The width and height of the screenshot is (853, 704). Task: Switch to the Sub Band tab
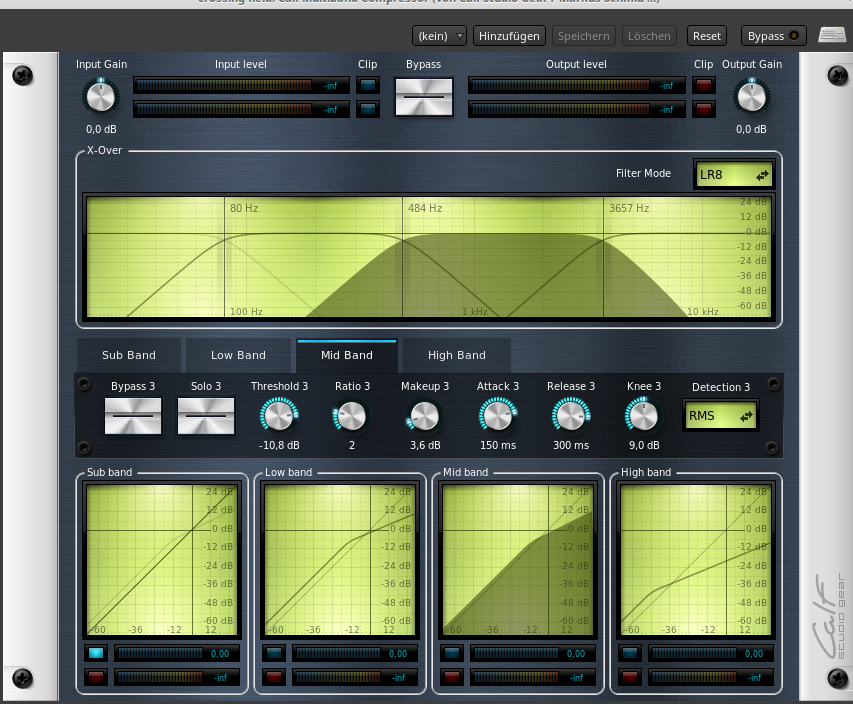coord(129,355)
